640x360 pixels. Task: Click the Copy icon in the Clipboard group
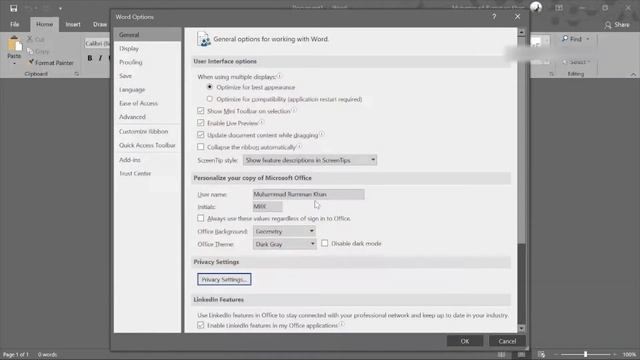tap(30, 51)
